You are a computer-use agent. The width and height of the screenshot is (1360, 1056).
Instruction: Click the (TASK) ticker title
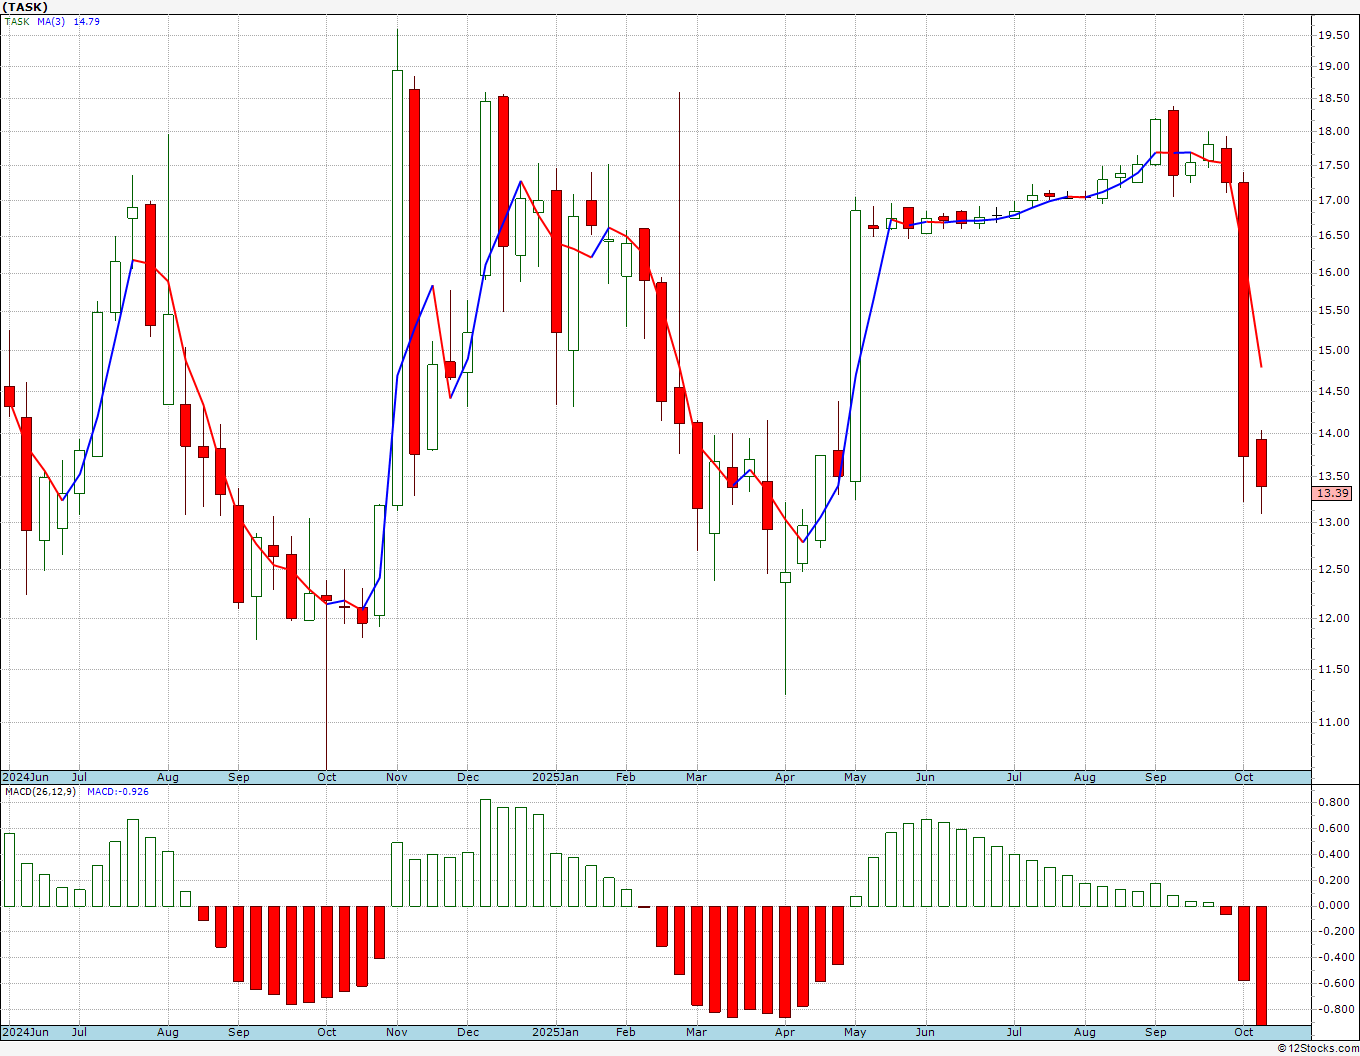click(x=25, y=7)
